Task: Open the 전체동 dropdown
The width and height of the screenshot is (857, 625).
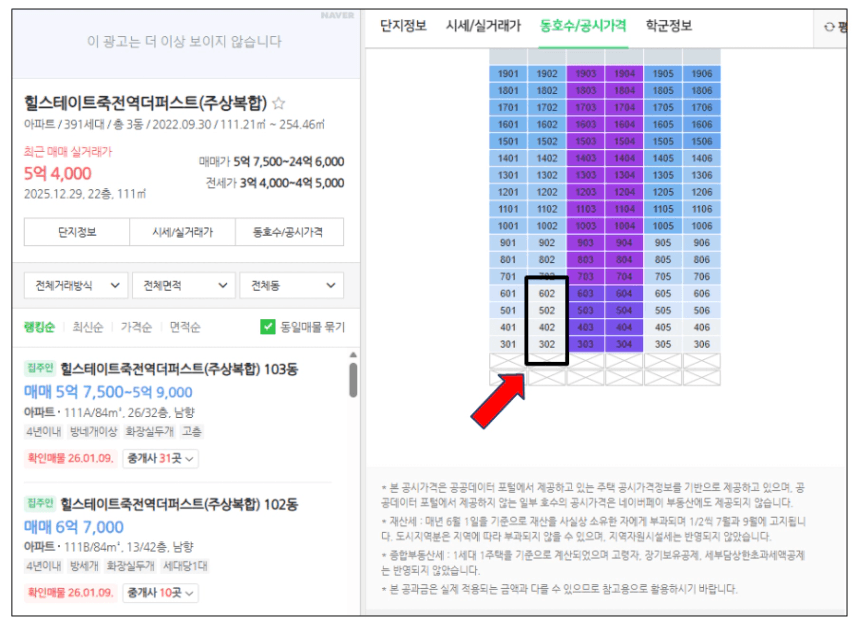Action: [291, 285]
